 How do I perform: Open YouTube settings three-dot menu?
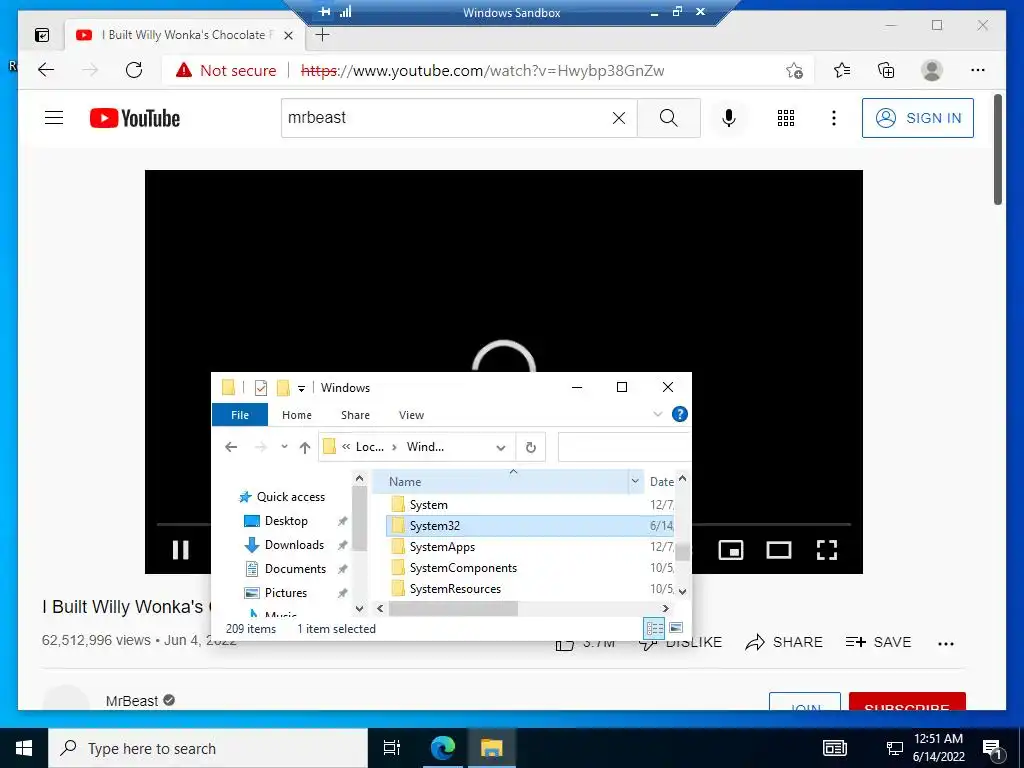click(833, 118)
